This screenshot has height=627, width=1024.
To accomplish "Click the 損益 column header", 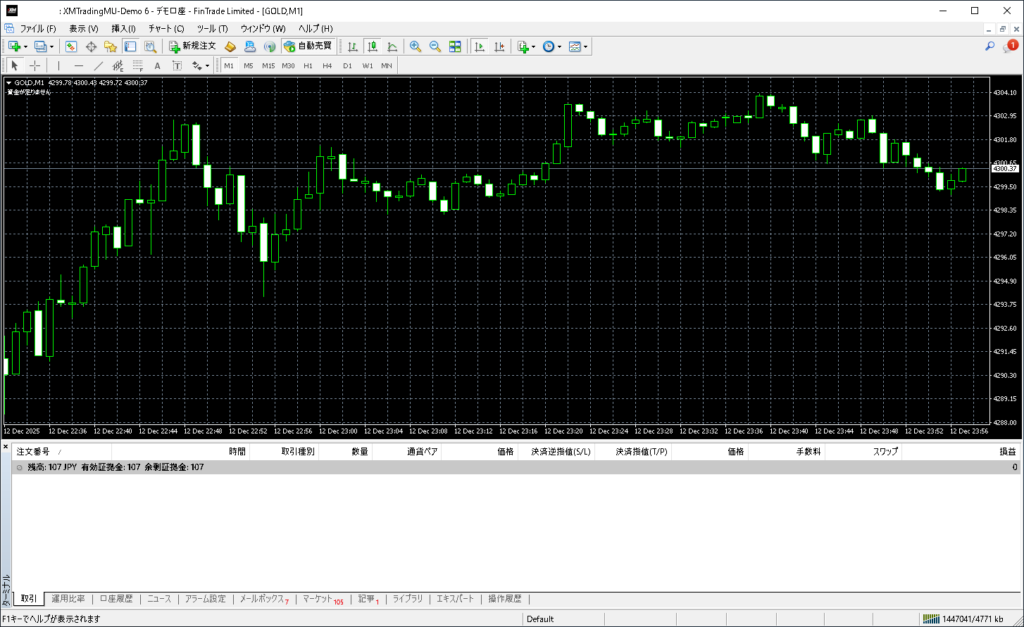I will (x=1007, y=452).
